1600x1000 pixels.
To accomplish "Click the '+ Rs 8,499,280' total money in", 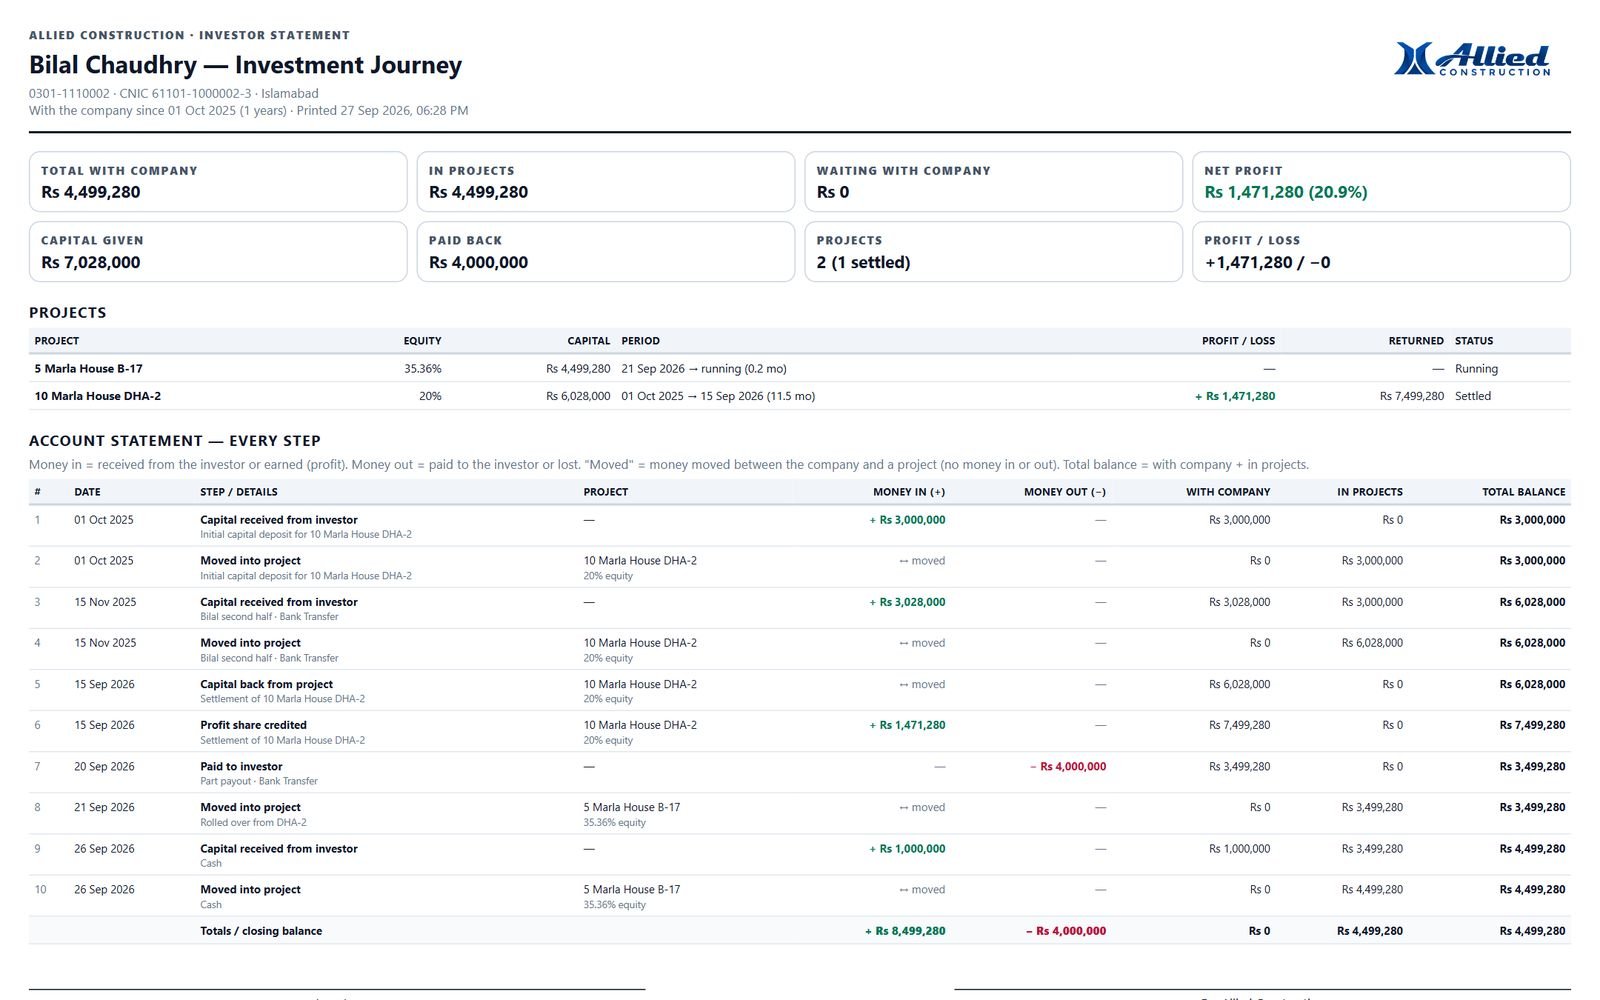I will point(905,931).
